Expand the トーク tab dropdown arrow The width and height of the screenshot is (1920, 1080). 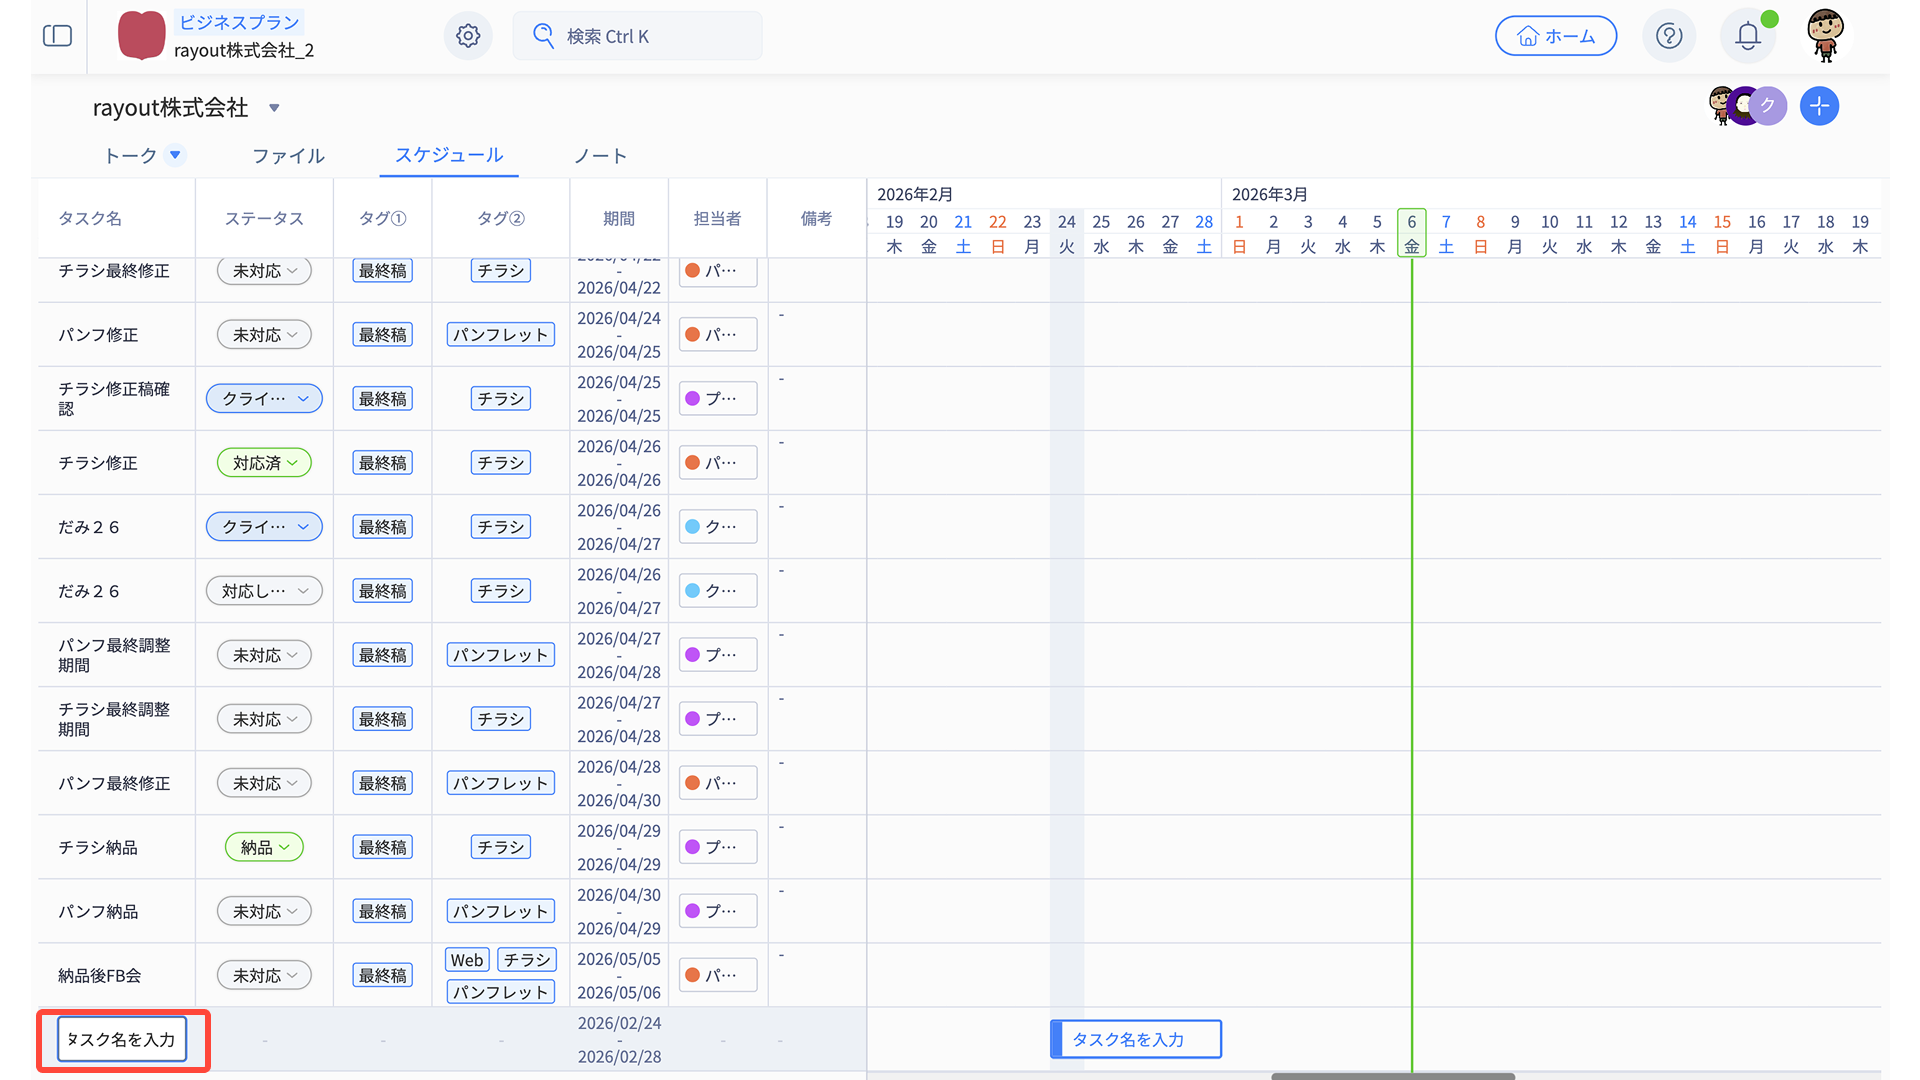175,155
